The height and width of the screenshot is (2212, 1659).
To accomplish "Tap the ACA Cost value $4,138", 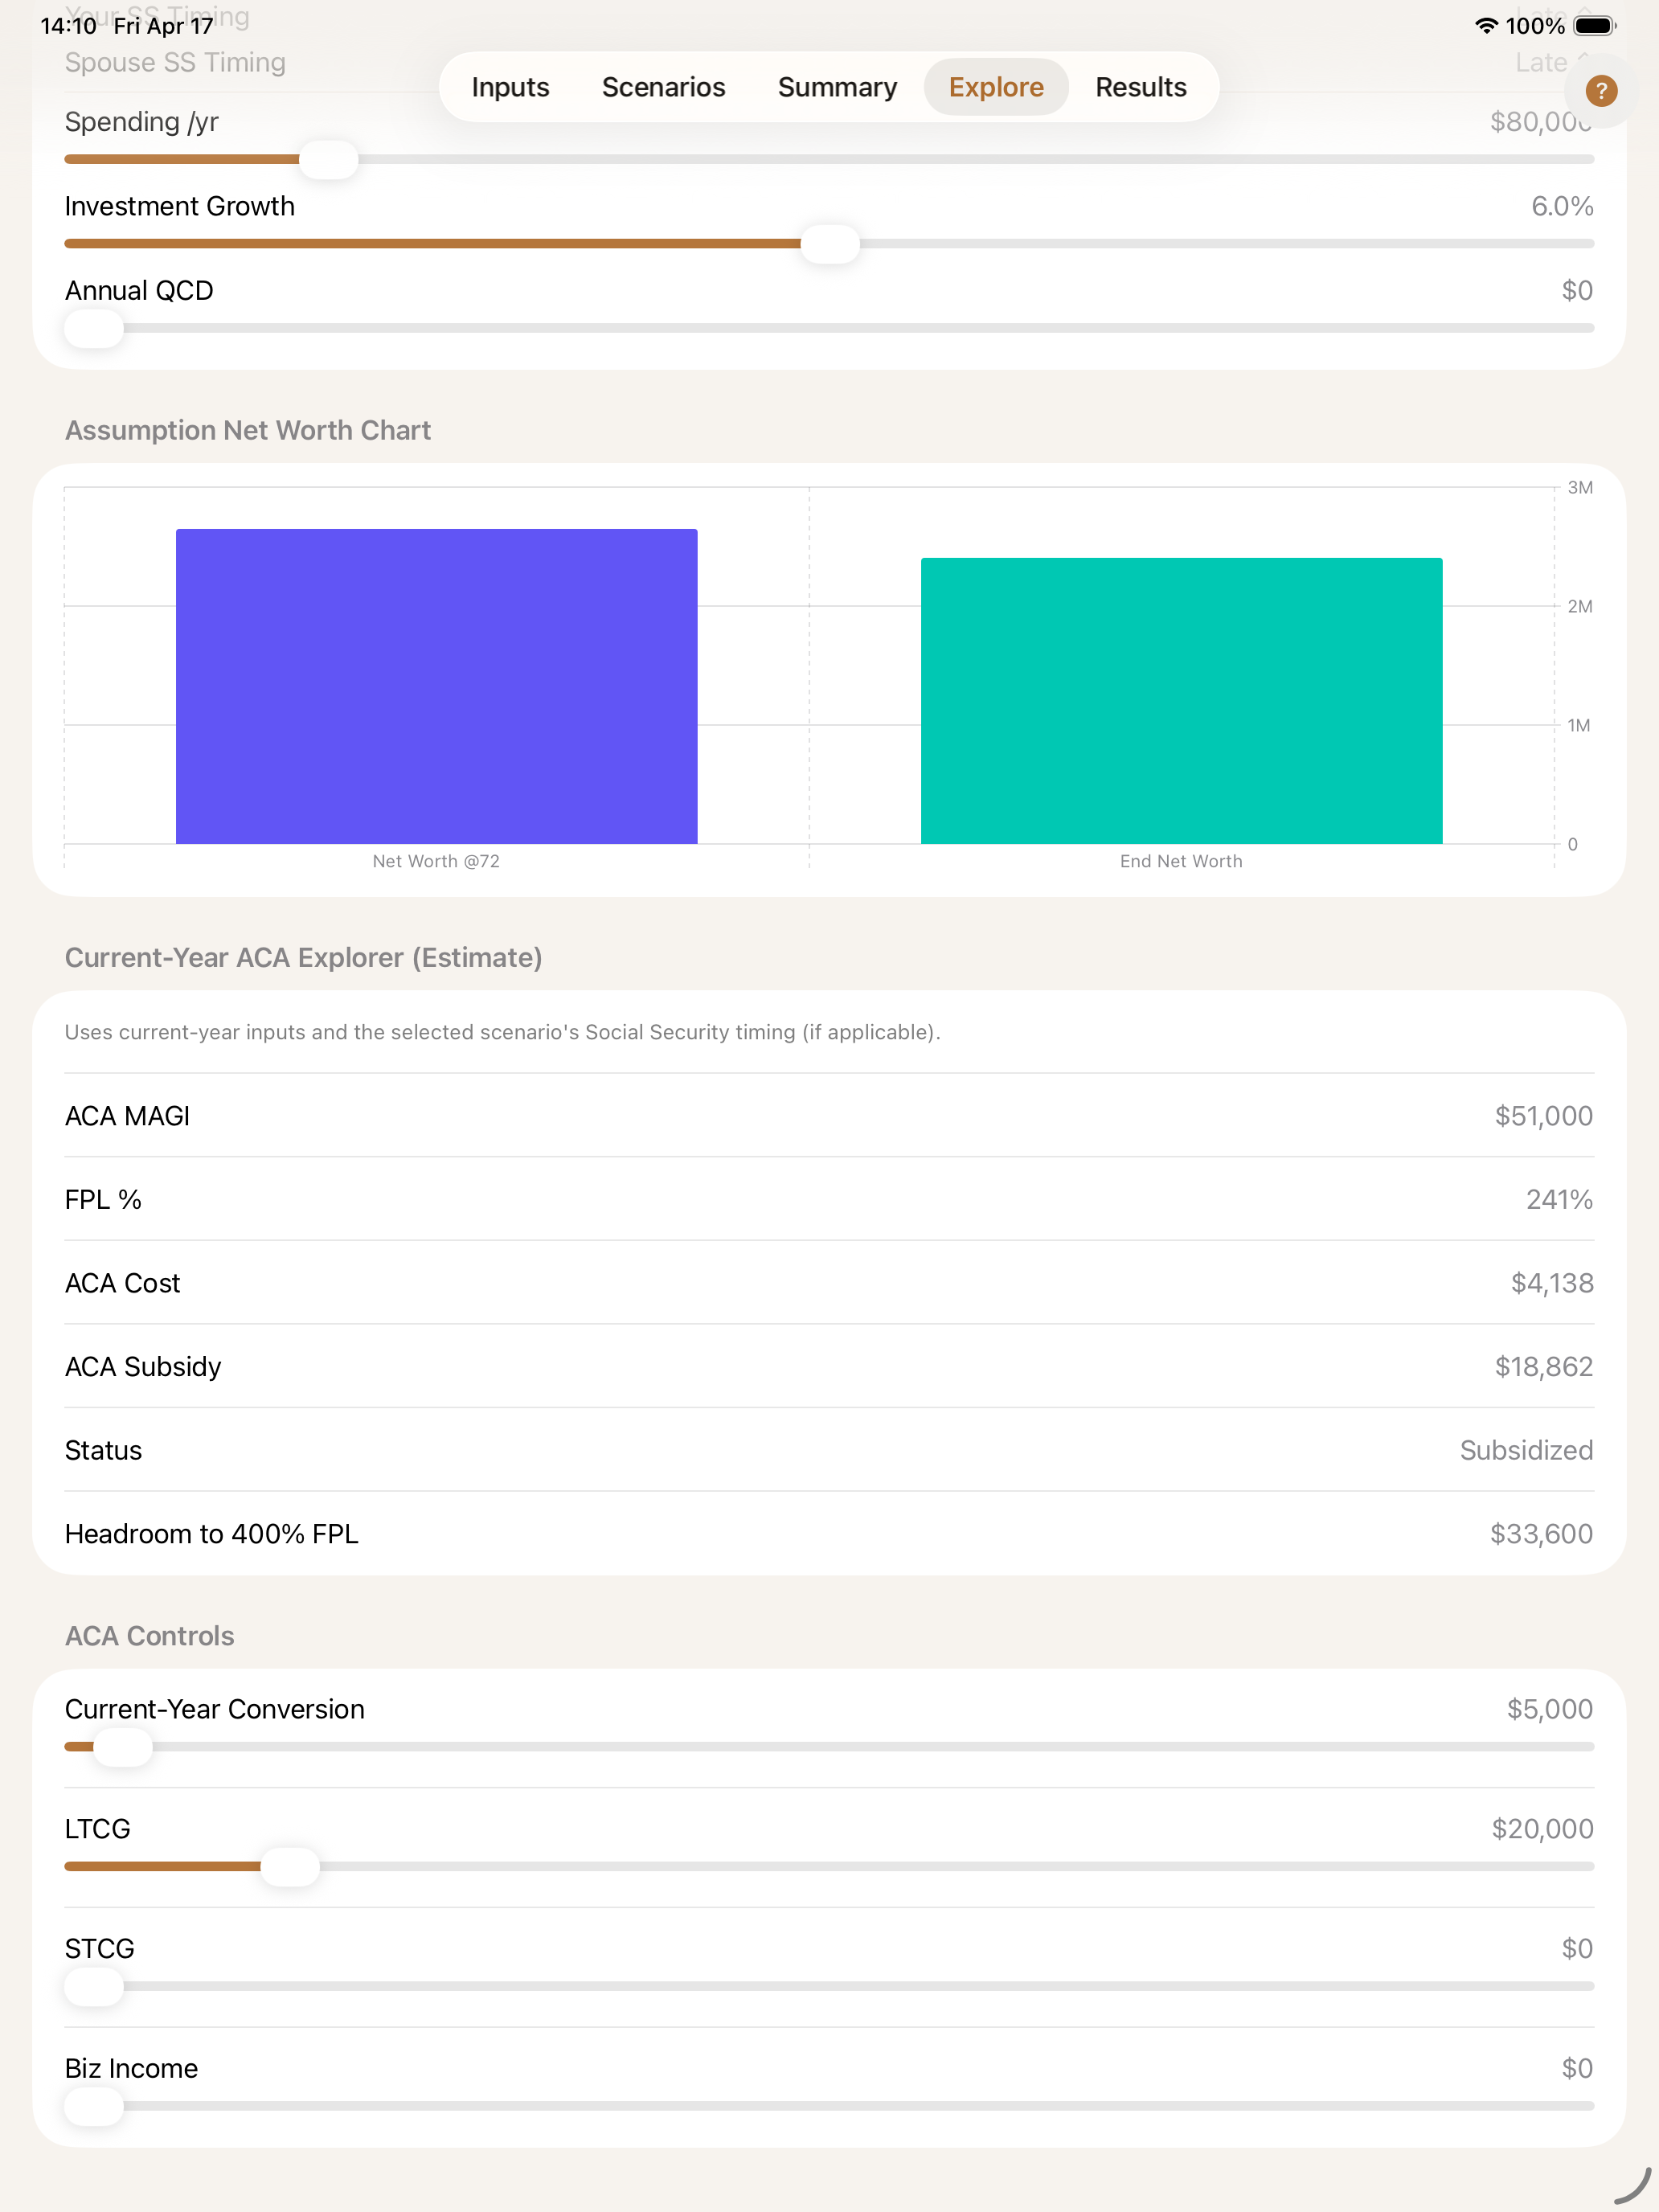I will coord(1551,1284).
